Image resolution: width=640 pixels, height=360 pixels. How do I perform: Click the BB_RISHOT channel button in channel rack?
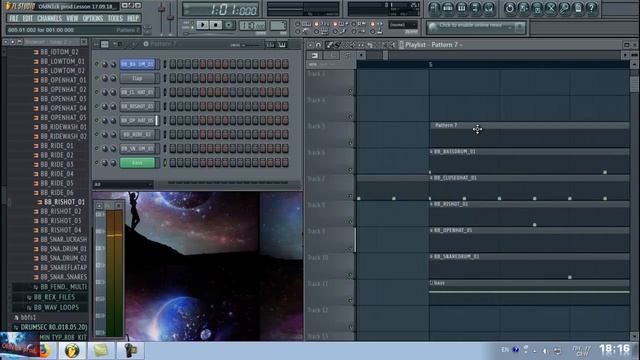[x=137, y=106]
